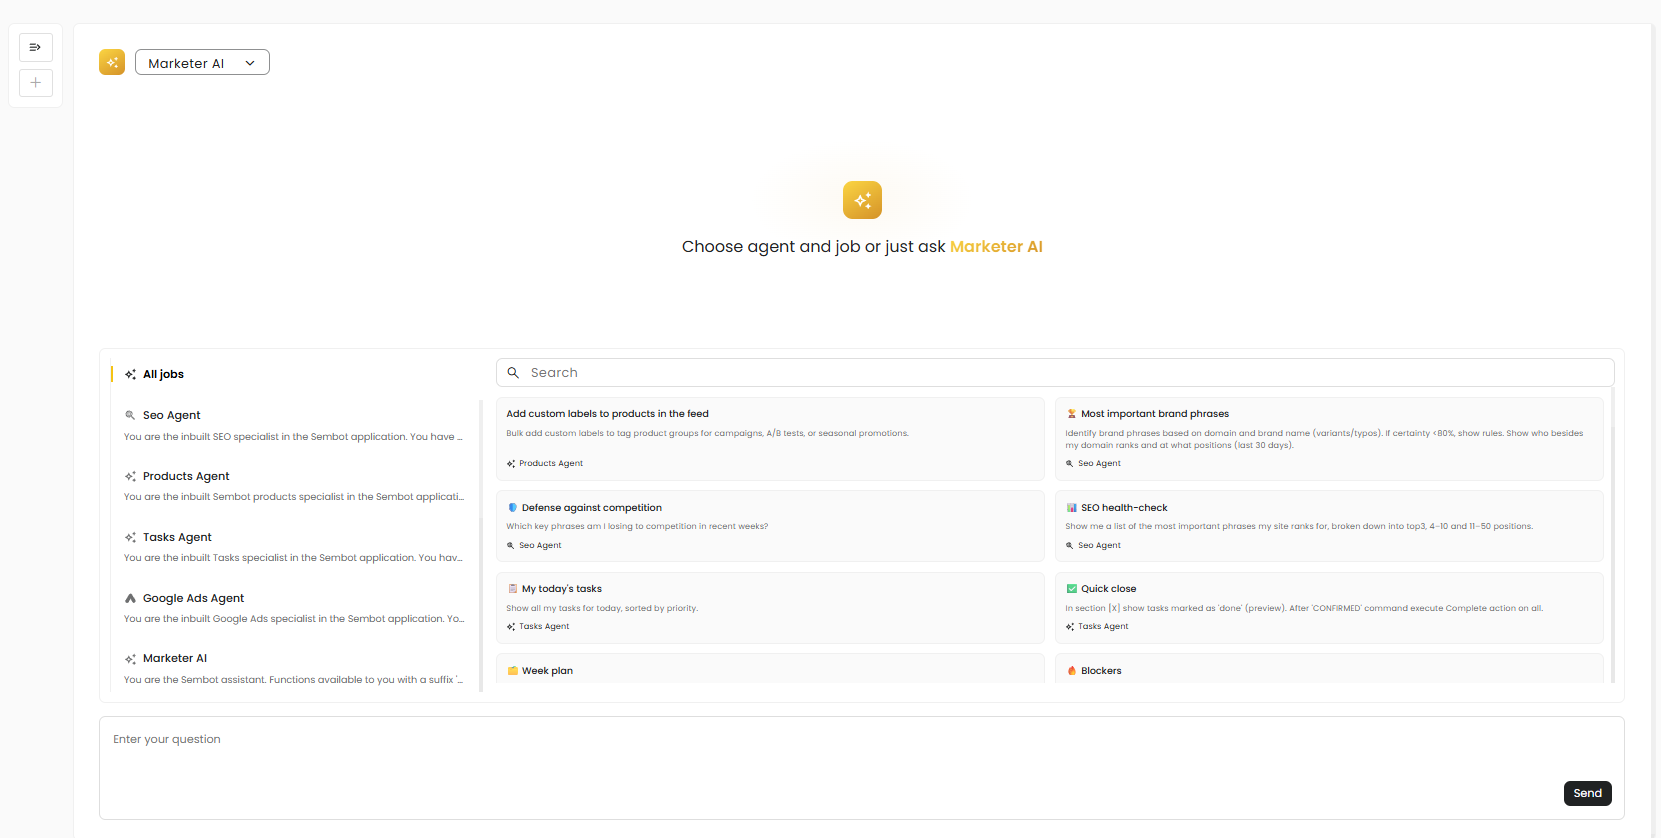Screen dimensions: 1661x838
Task: Click green checkmark icon on Quick close
Action: [x=1071, y=589]
